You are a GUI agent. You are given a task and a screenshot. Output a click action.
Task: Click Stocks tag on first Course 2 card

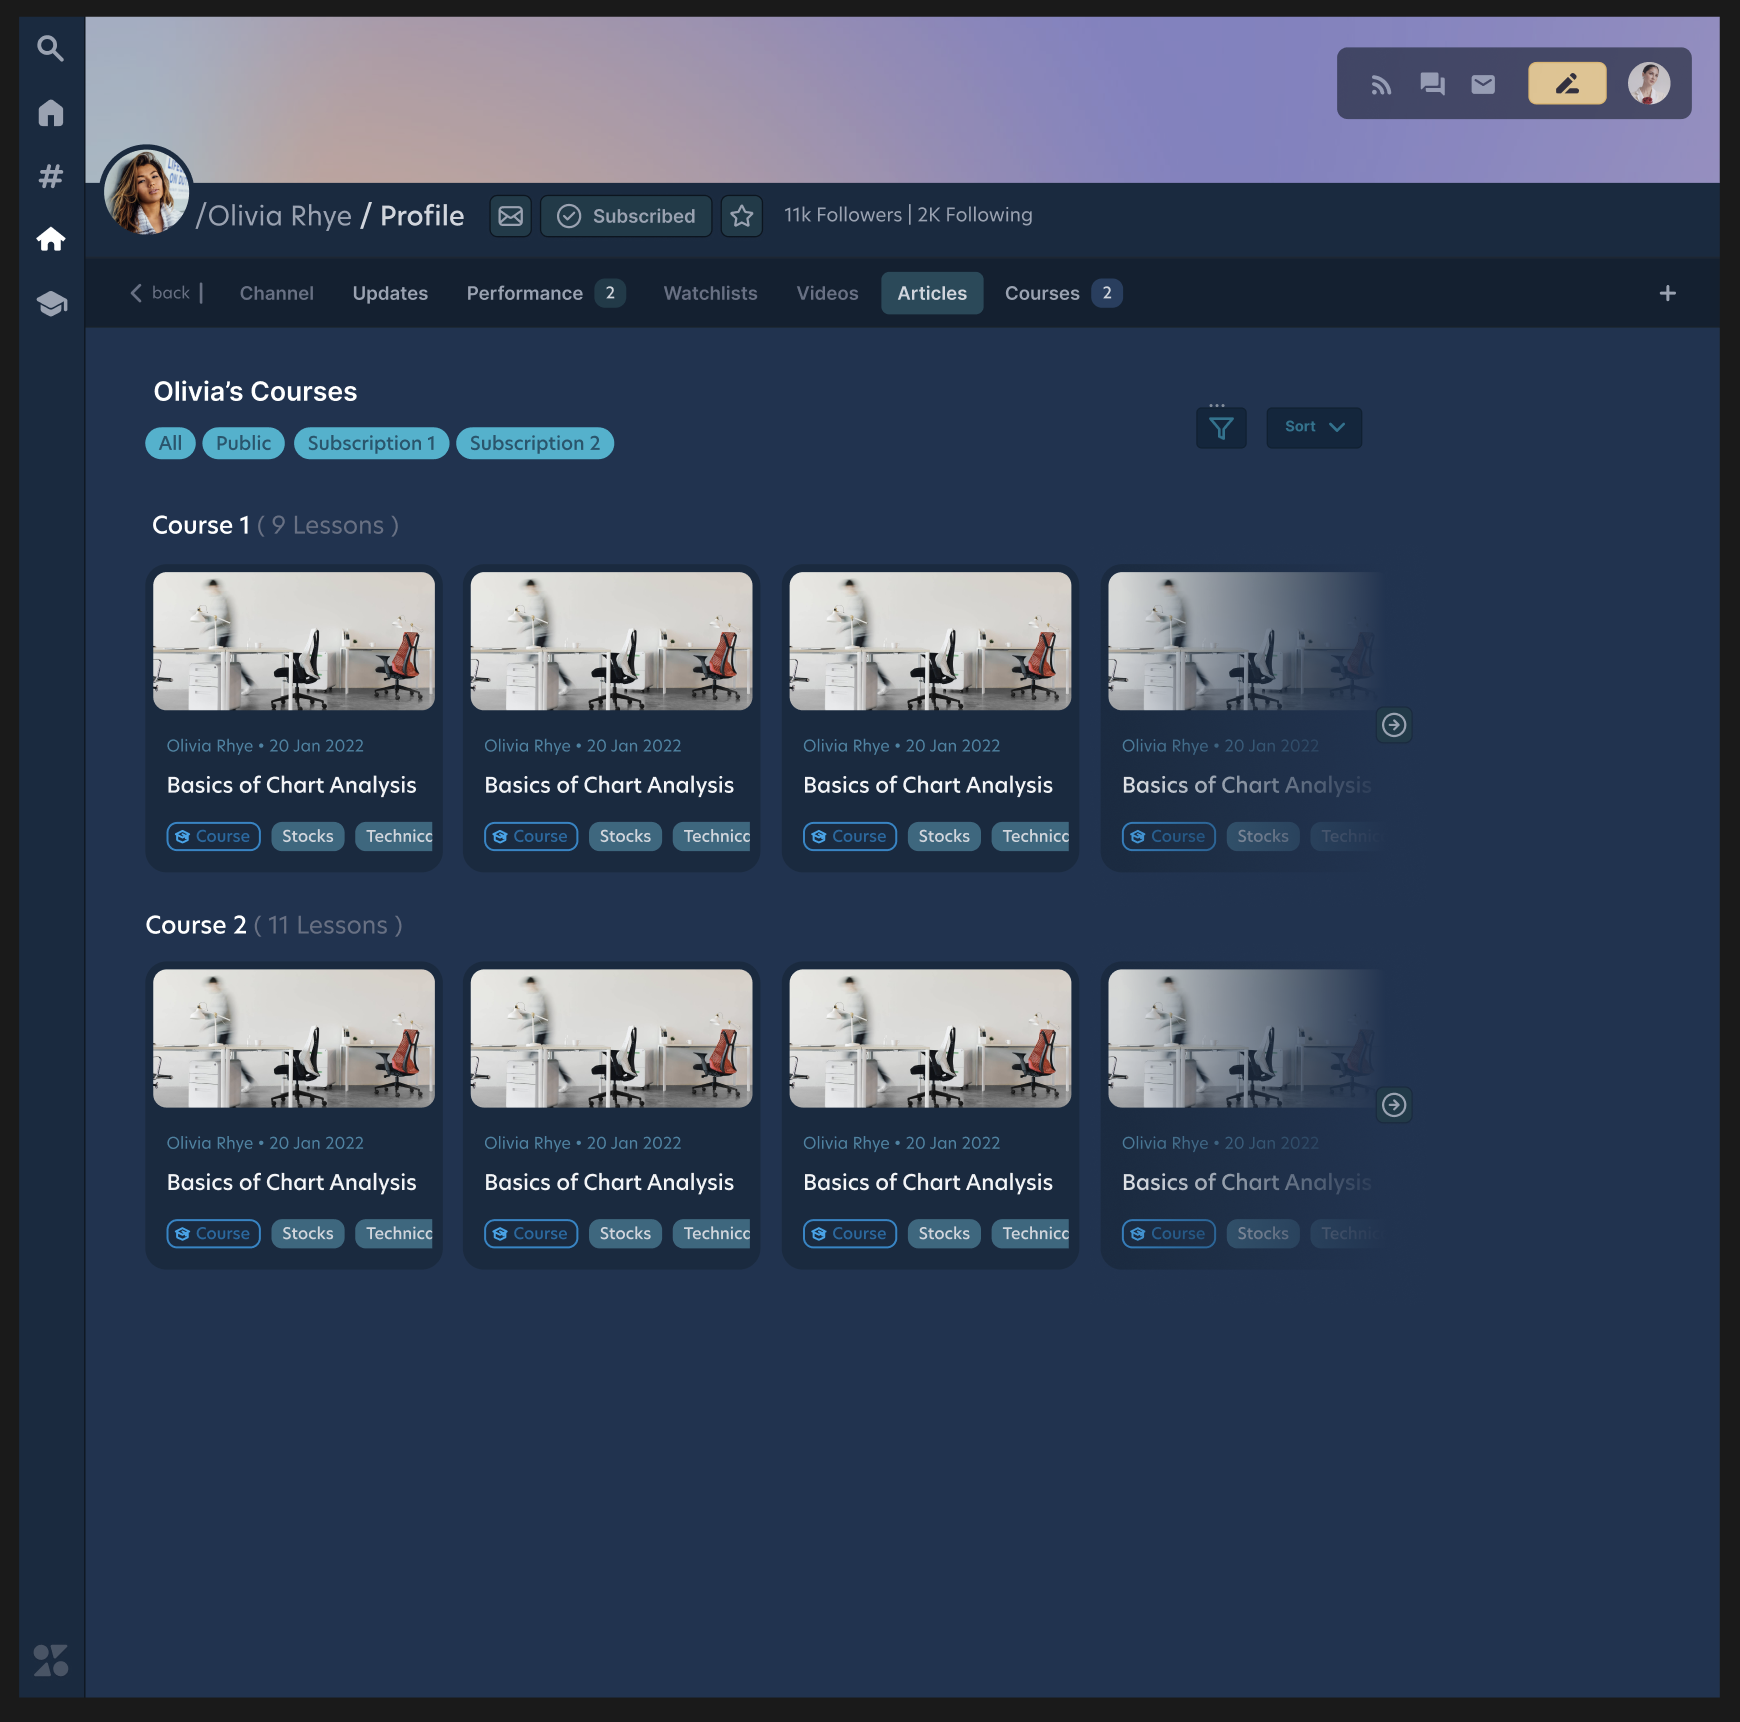(307, 1233)
